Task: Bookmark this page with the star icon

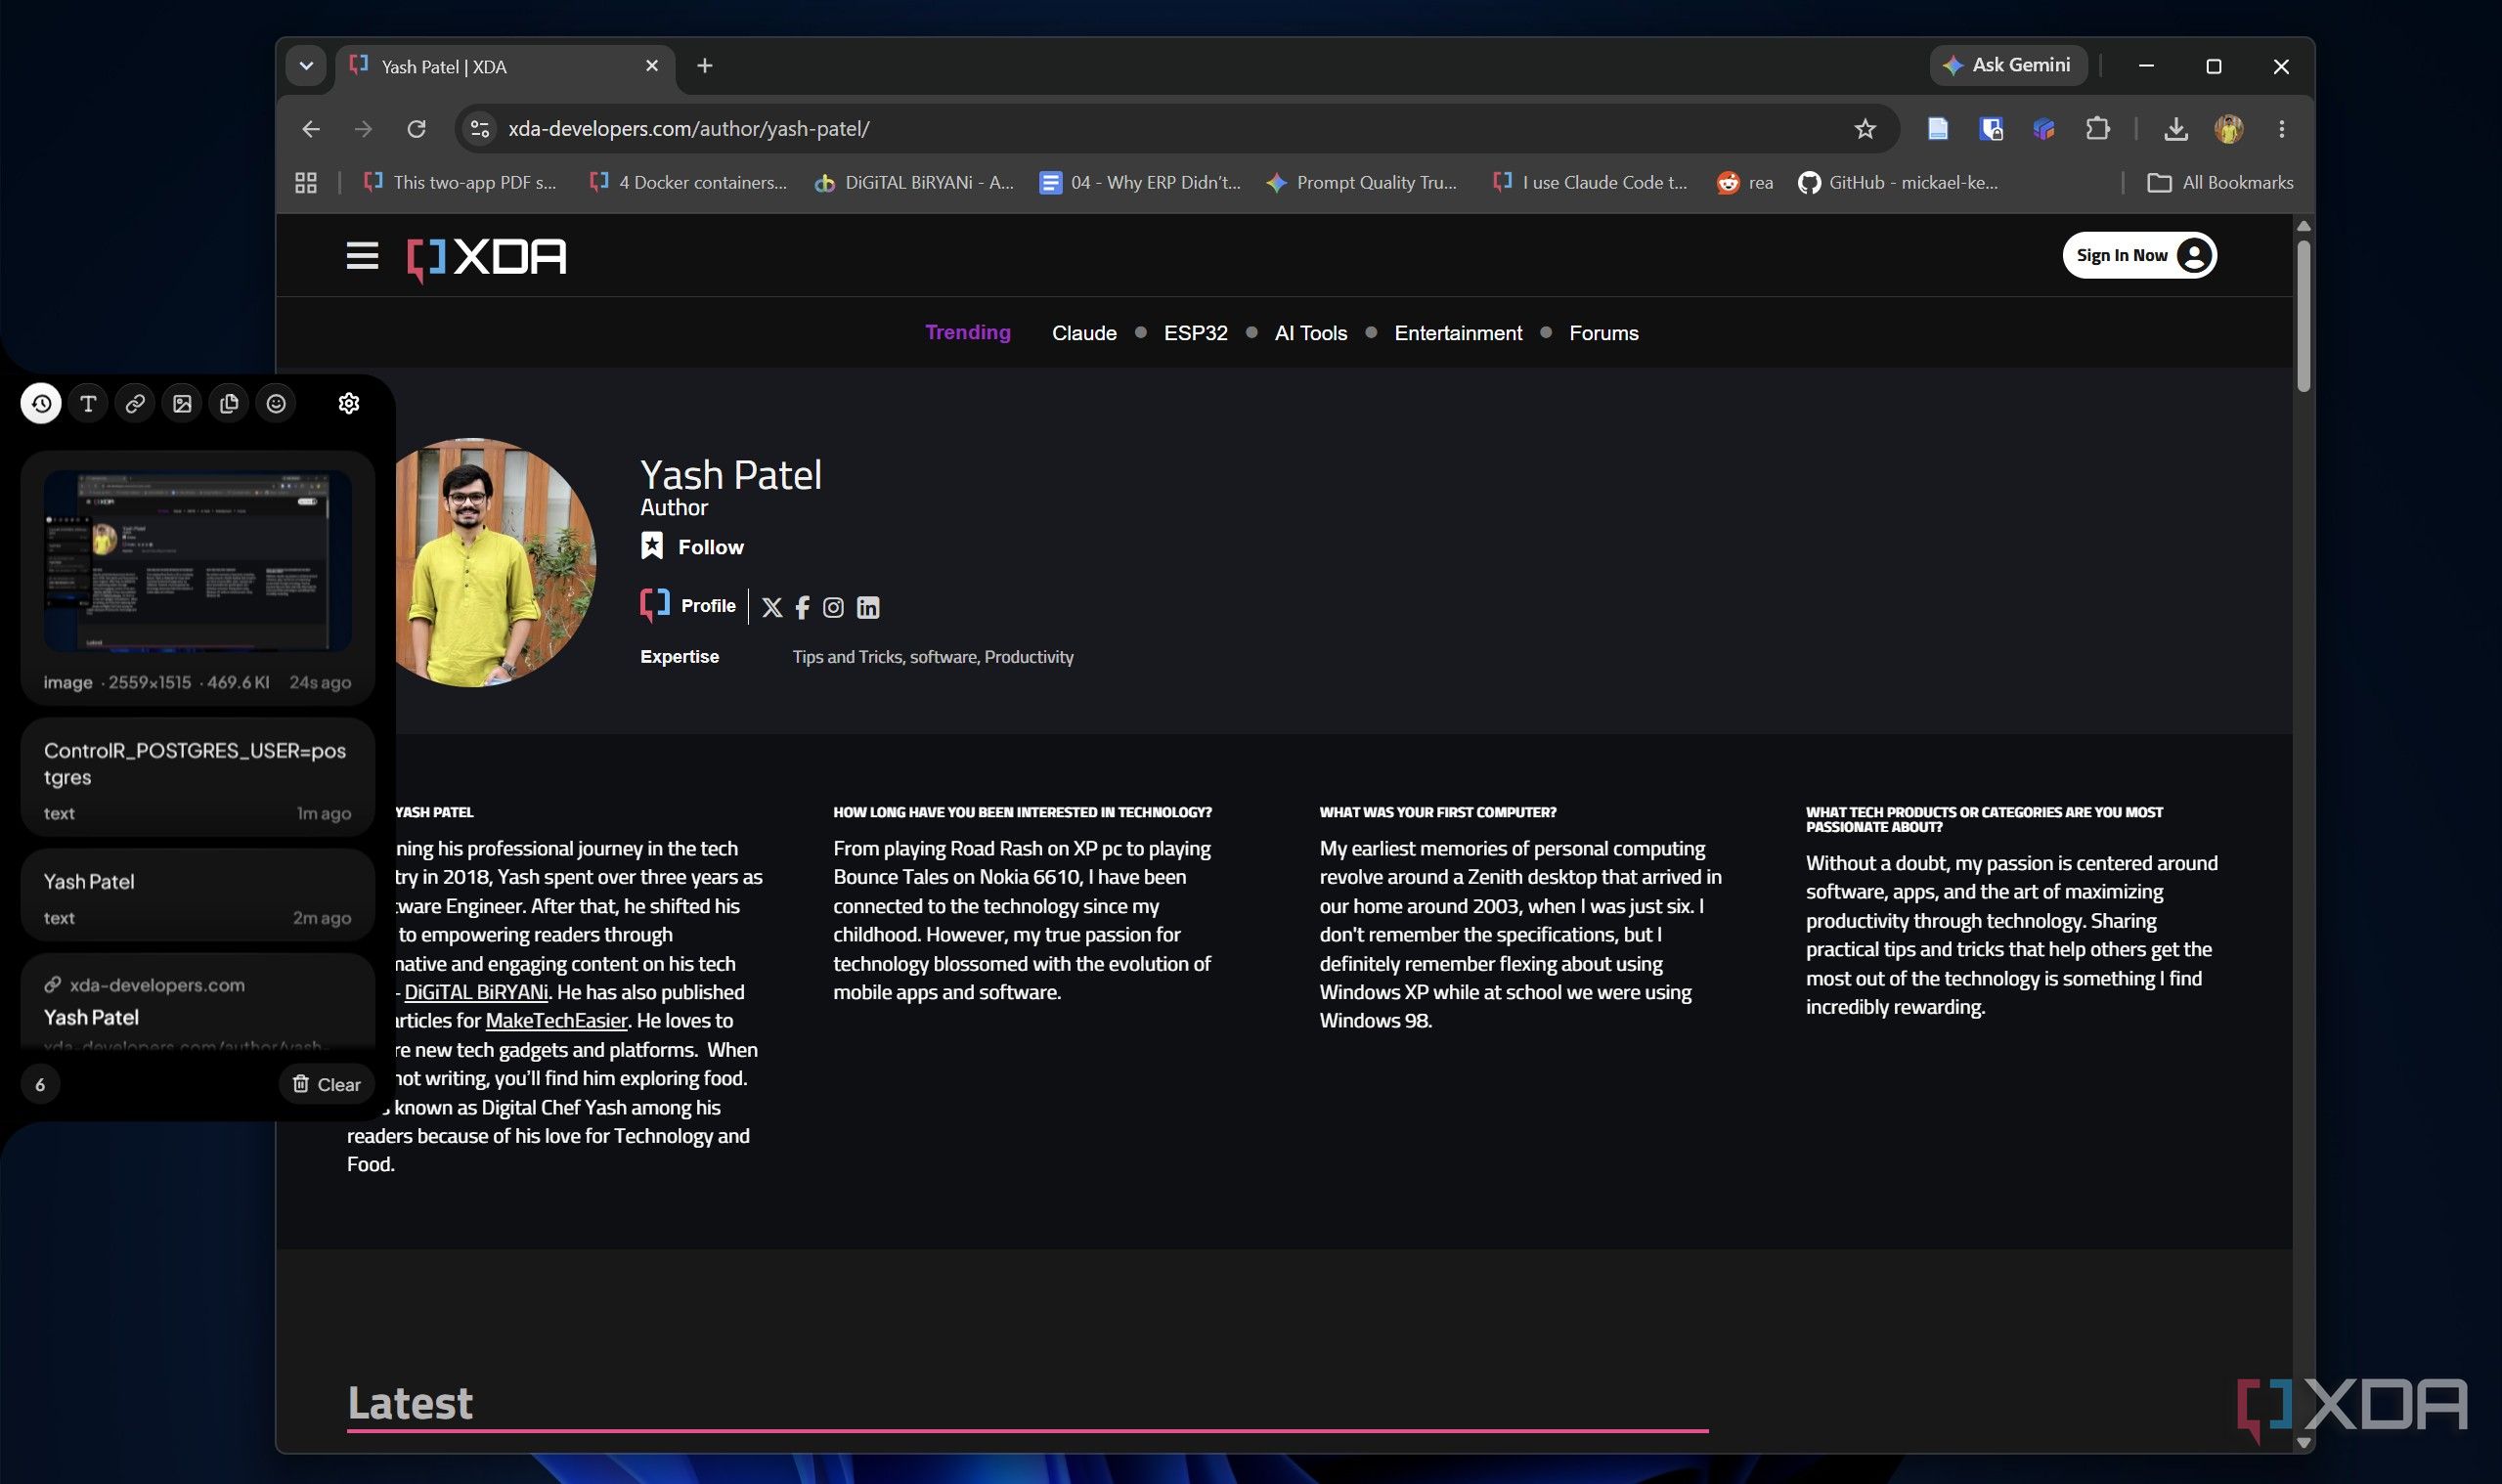Action: pos(1865,129)
